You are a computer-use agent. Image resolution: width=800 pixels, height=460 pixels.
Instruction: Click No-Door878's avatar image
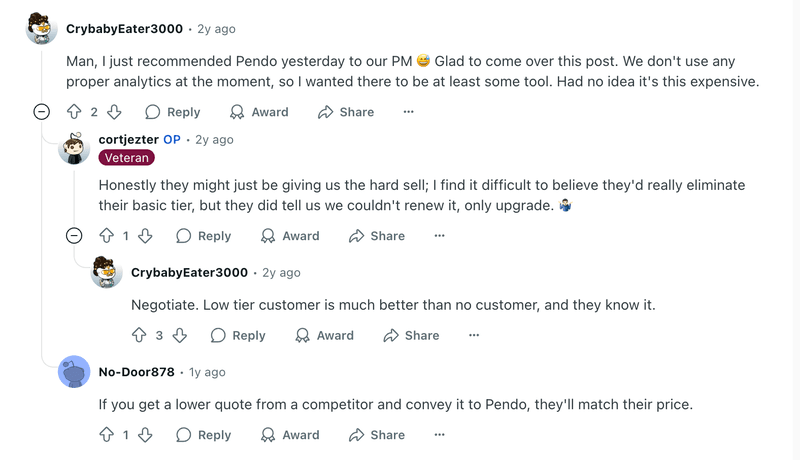[x=74, y=372]
